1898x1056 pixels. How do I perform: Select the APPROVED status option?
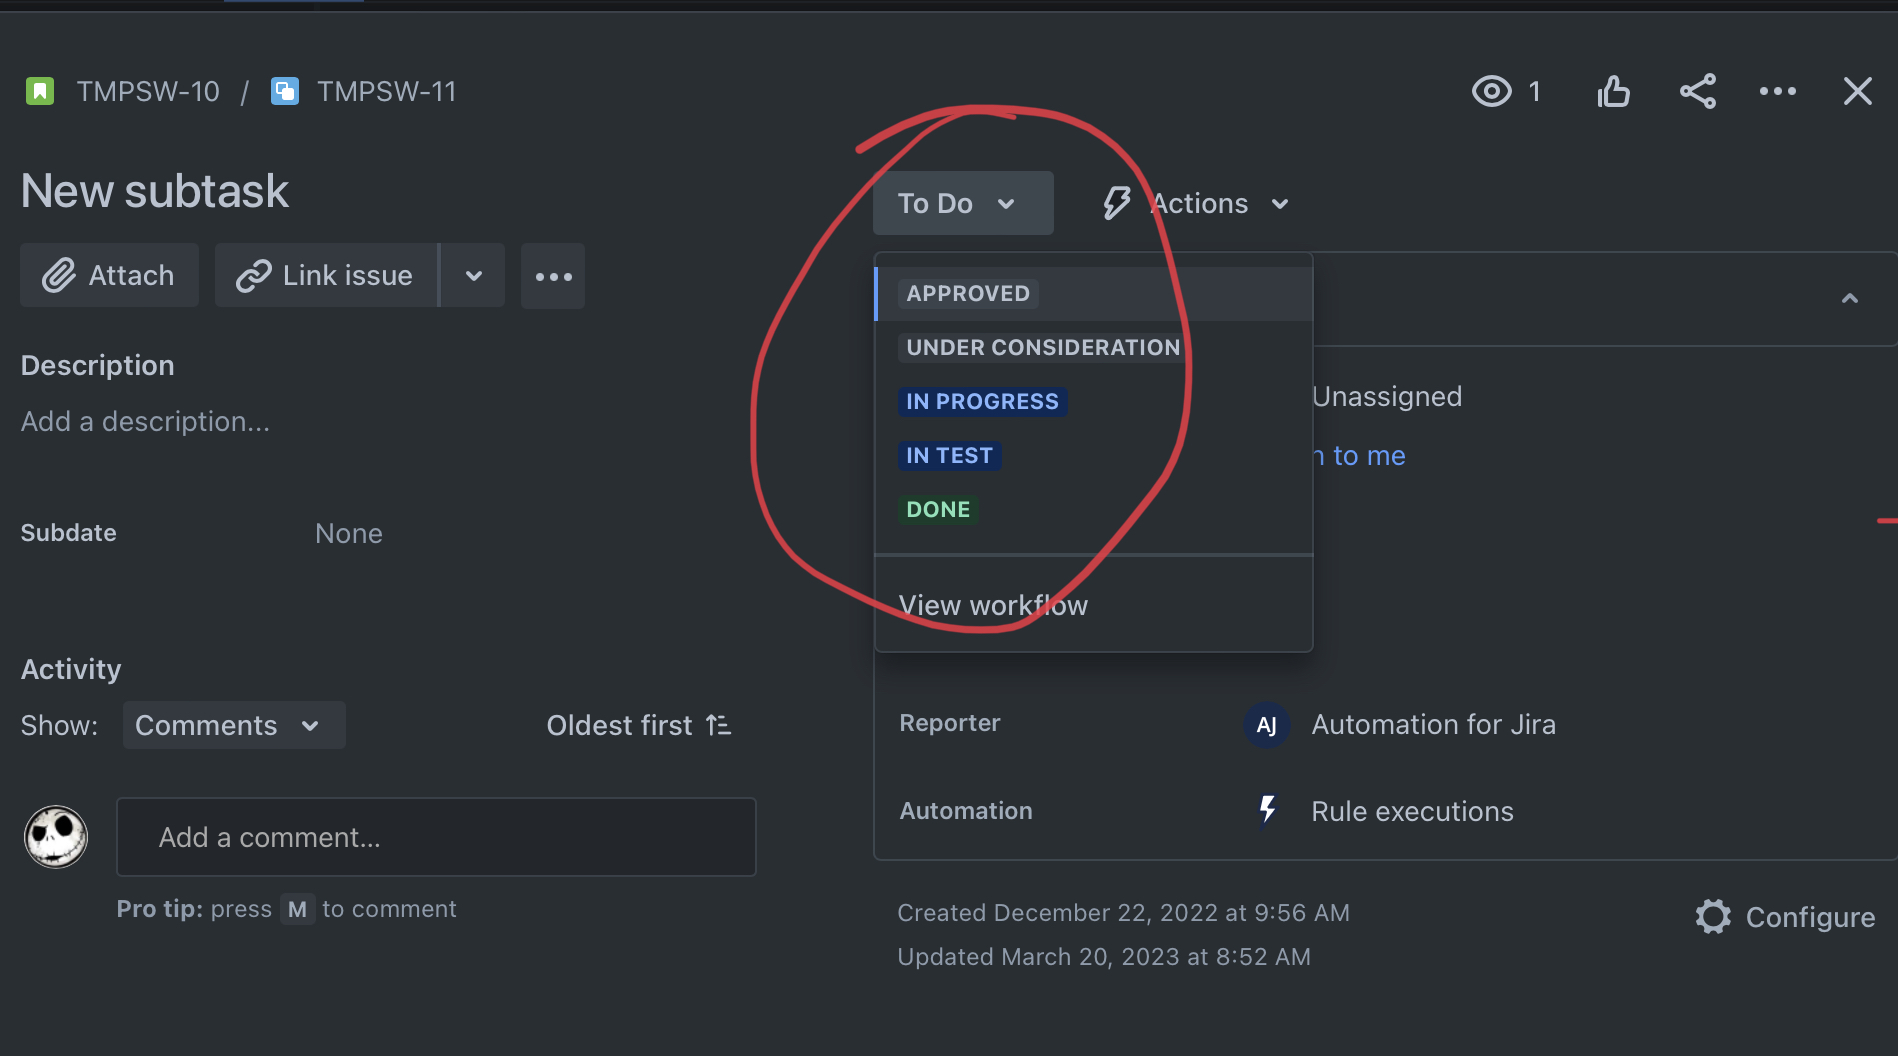click(967, 293)
